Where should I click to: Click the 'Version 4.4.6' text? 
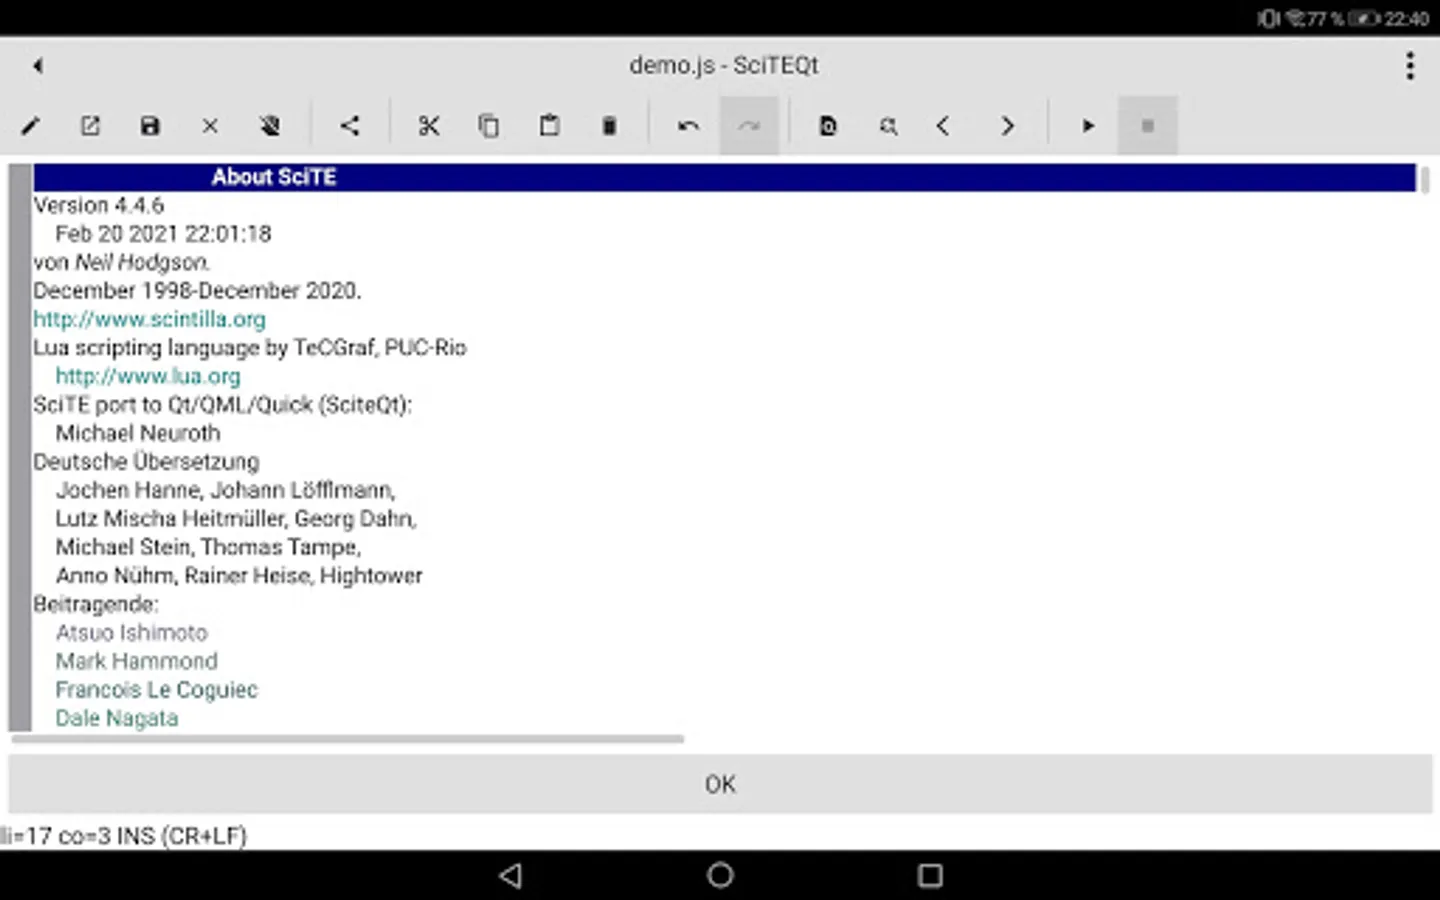coord(99,205)
